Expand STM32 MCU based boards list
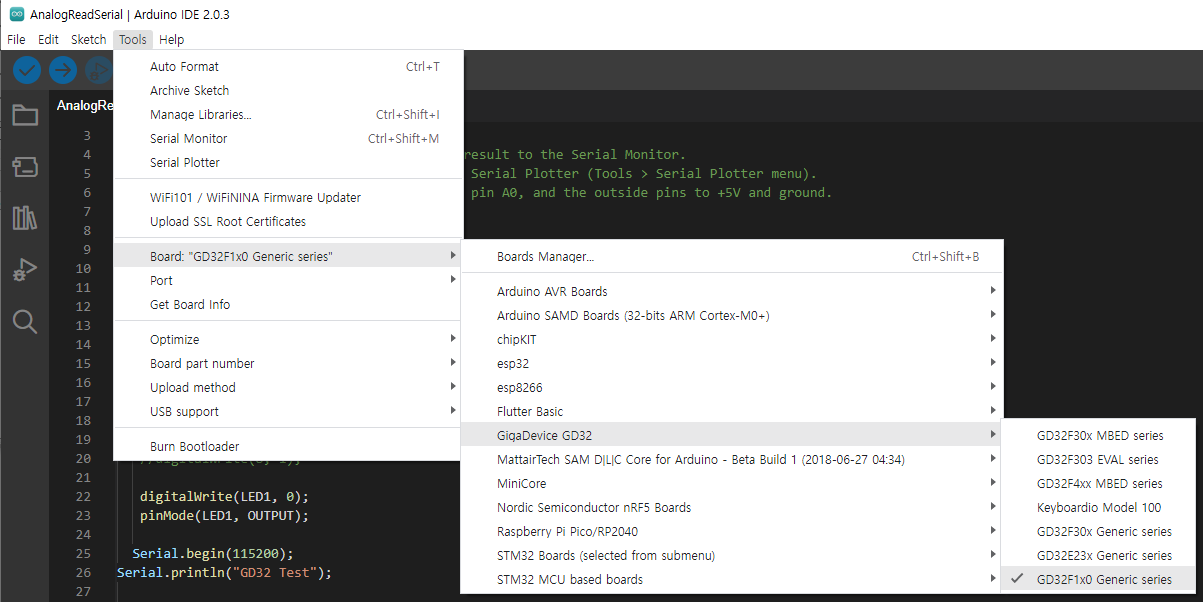Screen dimensions: 1203x602 (731, 580)
